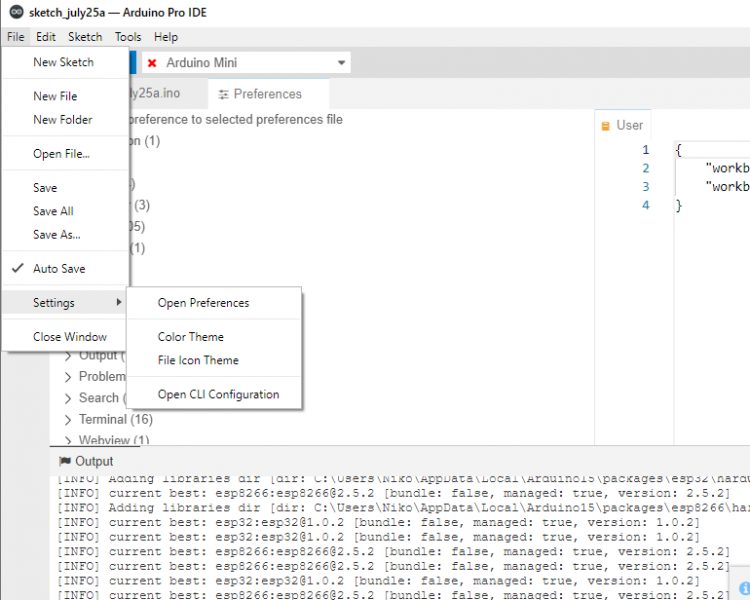Open the Sketch menu
The height and width of the screenshot is (600, 750).
[x=85, y=37]
